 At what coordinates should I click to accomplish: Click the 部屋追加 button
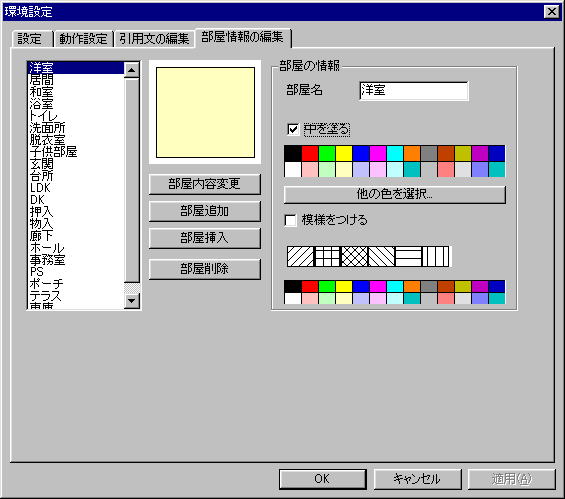(205, 211)
